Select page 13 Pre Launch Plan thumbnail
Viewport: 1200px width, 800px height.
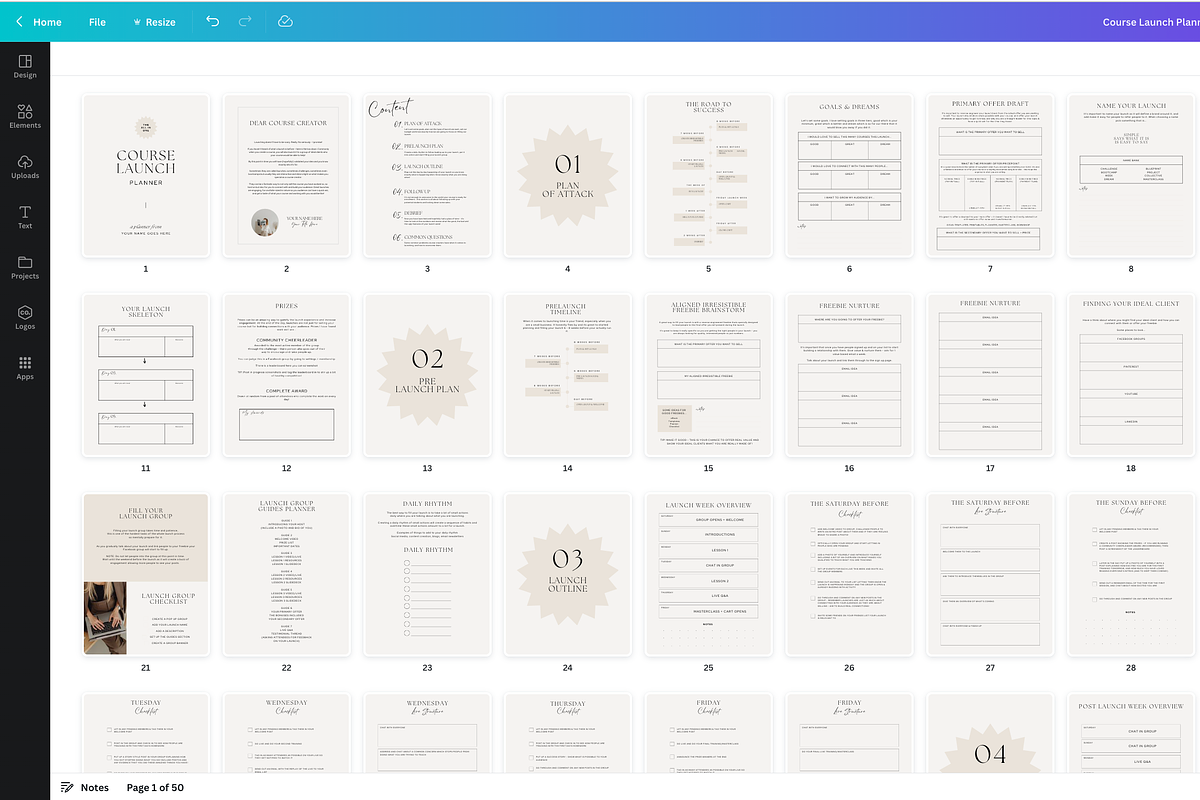pyautogui.click(x=427, y=375)
